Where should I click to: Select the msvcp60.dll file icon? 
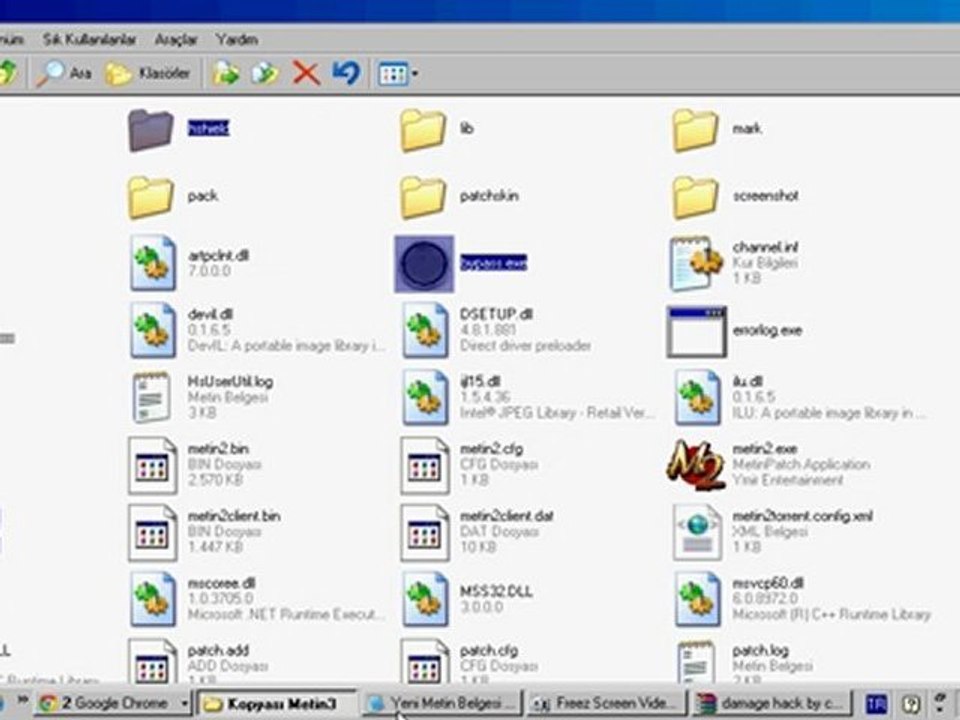point(697,600)
